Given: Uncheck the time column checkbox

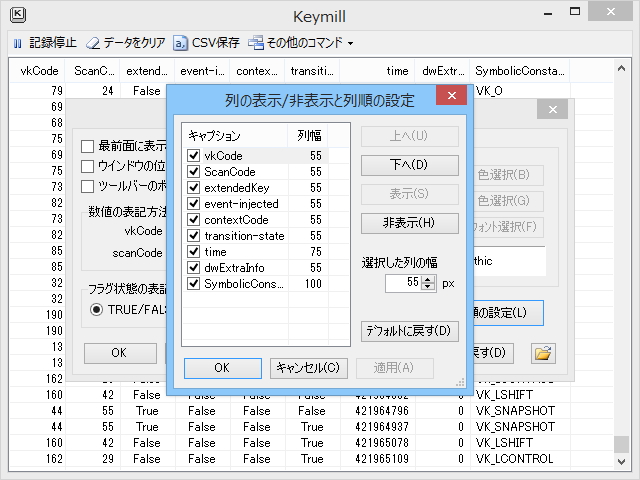Looking at the screenshot, I should click(193, 251).
